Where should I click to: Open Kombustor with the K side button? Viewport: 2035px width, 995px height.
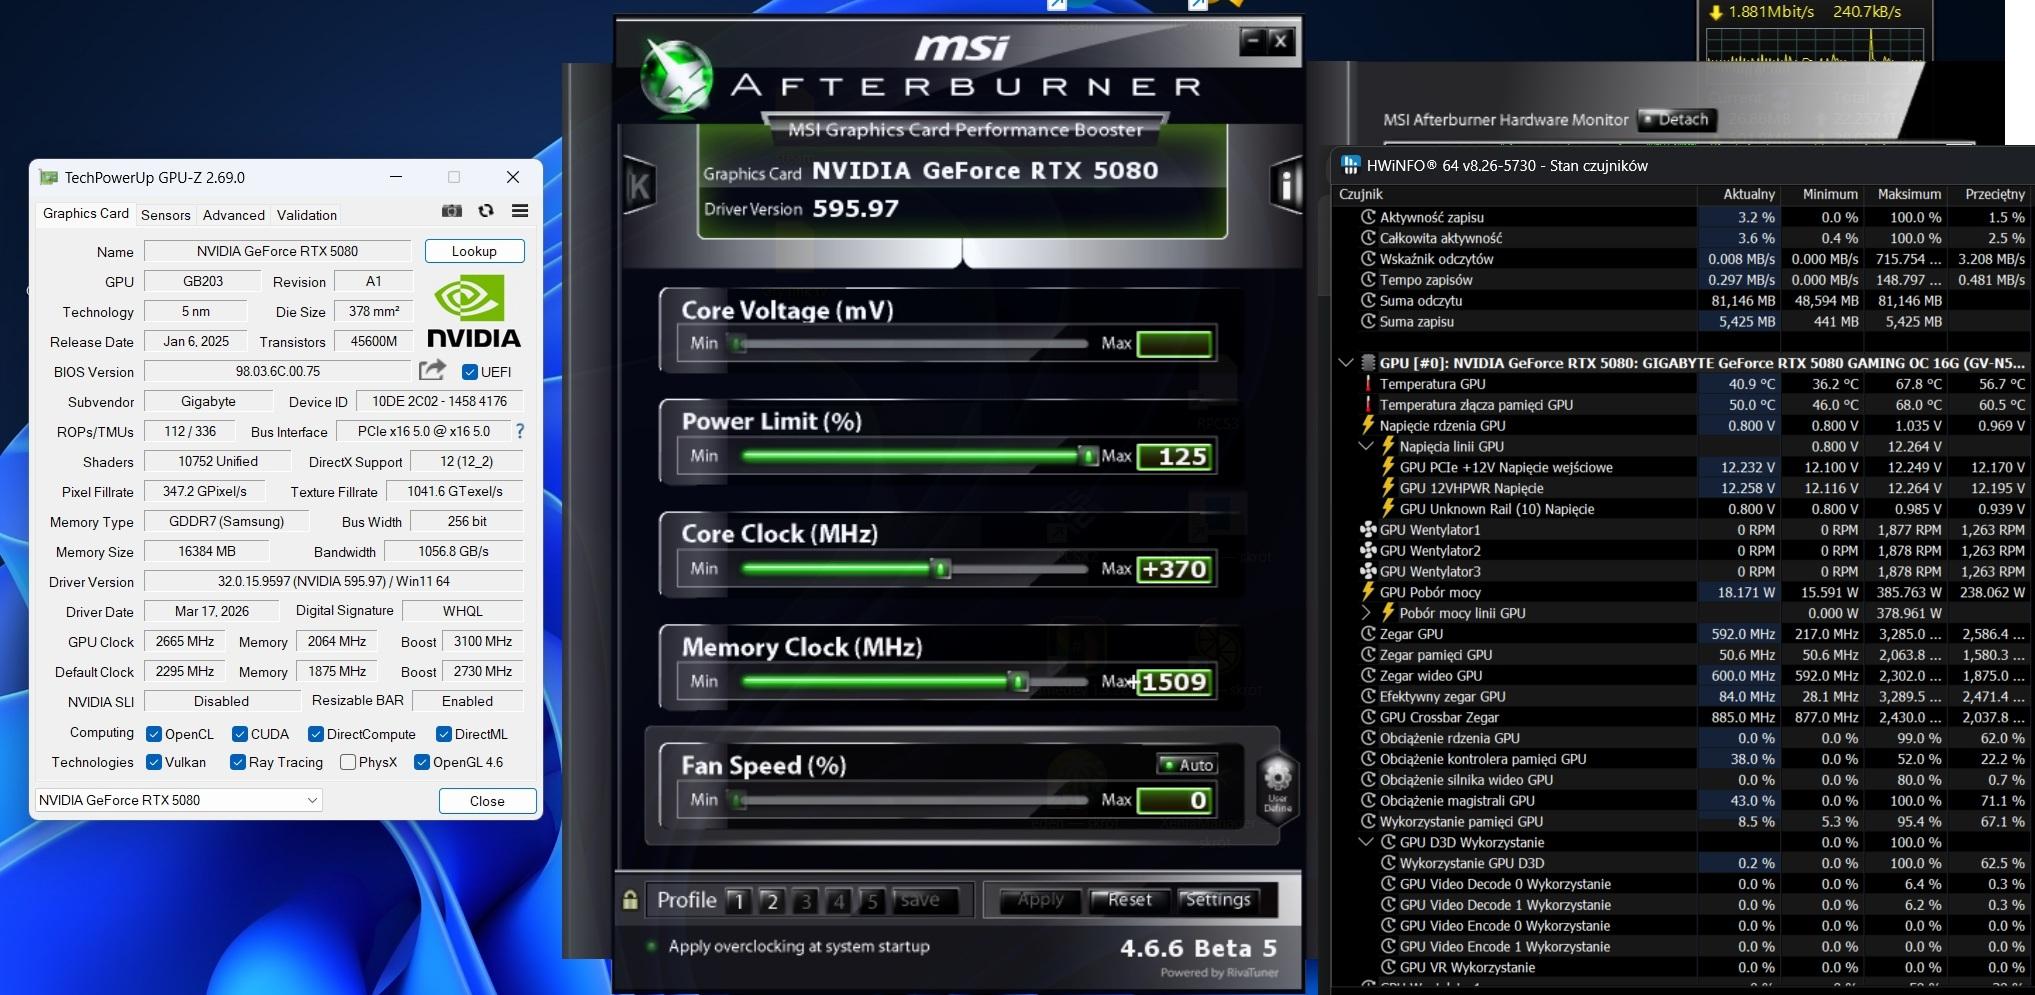tap(639, 185)
